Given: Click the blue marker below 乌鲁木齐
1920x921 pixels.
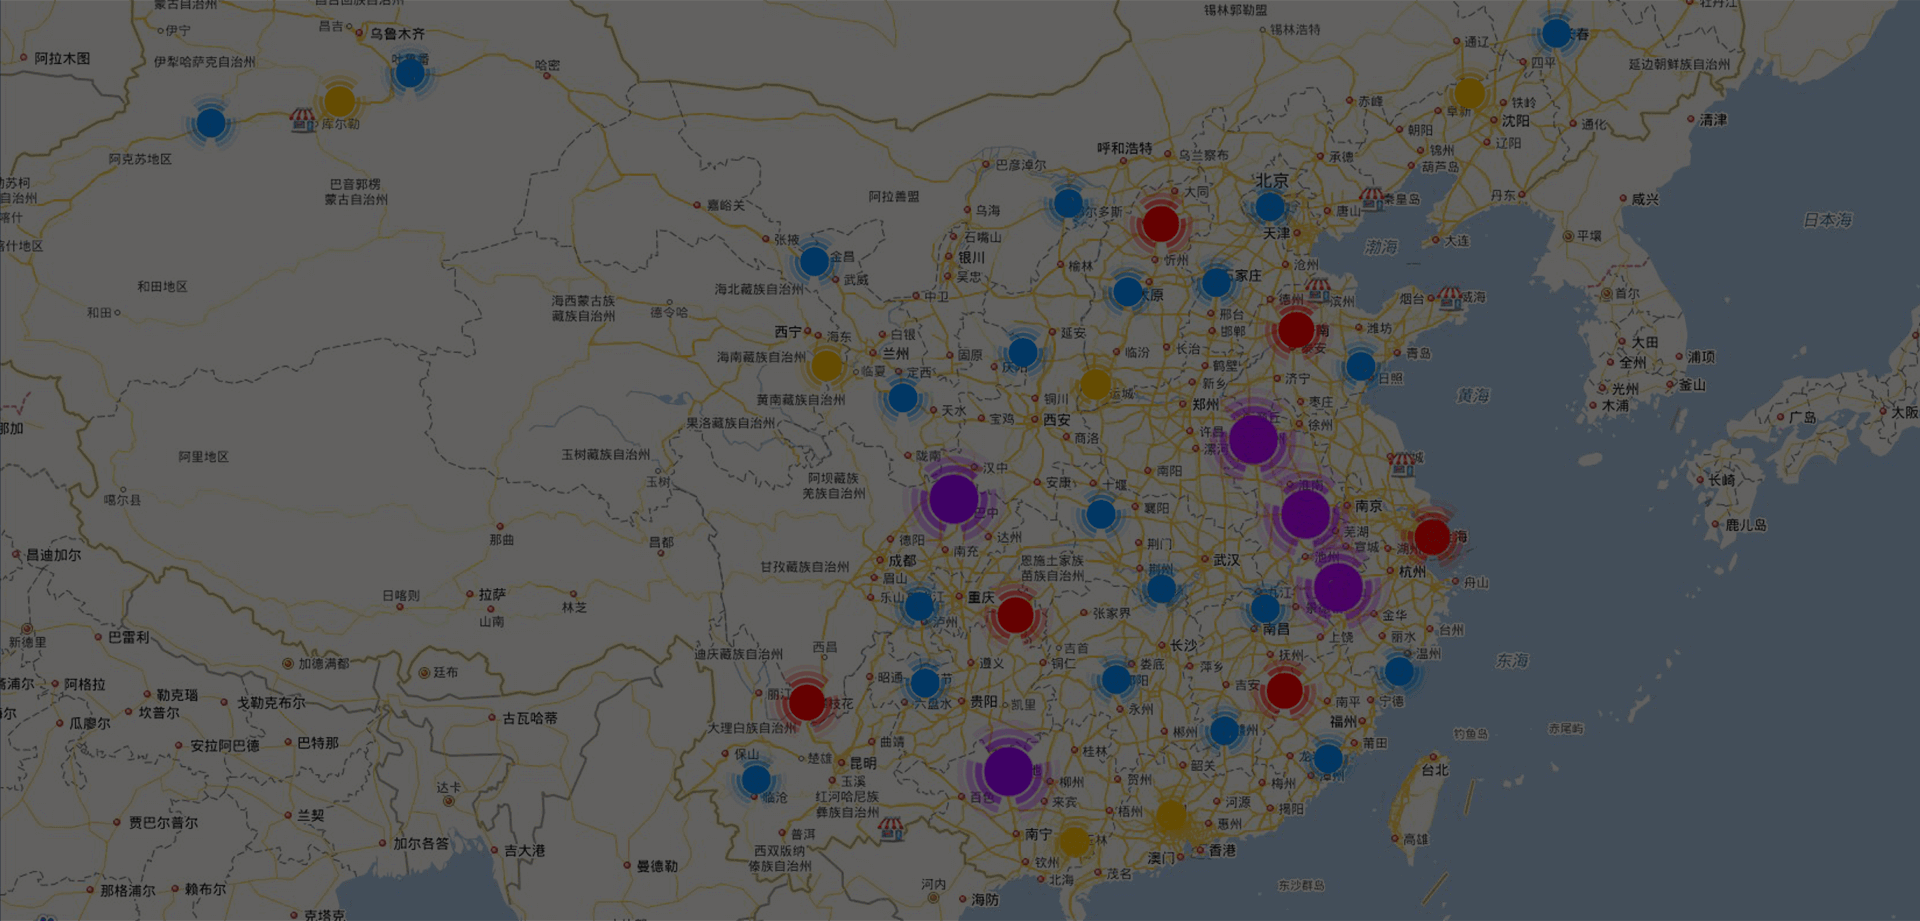Looking at the screenshot, I should [x=409, y=73].
